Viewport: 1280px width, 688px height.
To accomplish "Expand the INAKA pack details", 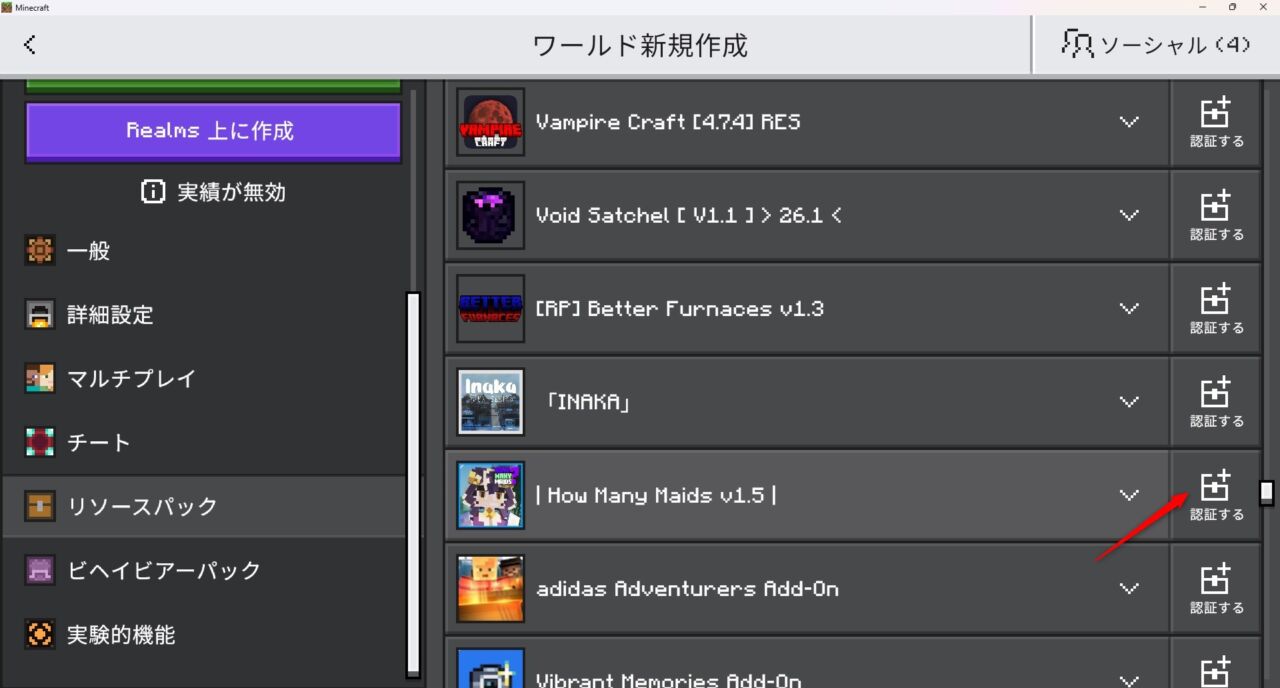I will point(1129,401).
